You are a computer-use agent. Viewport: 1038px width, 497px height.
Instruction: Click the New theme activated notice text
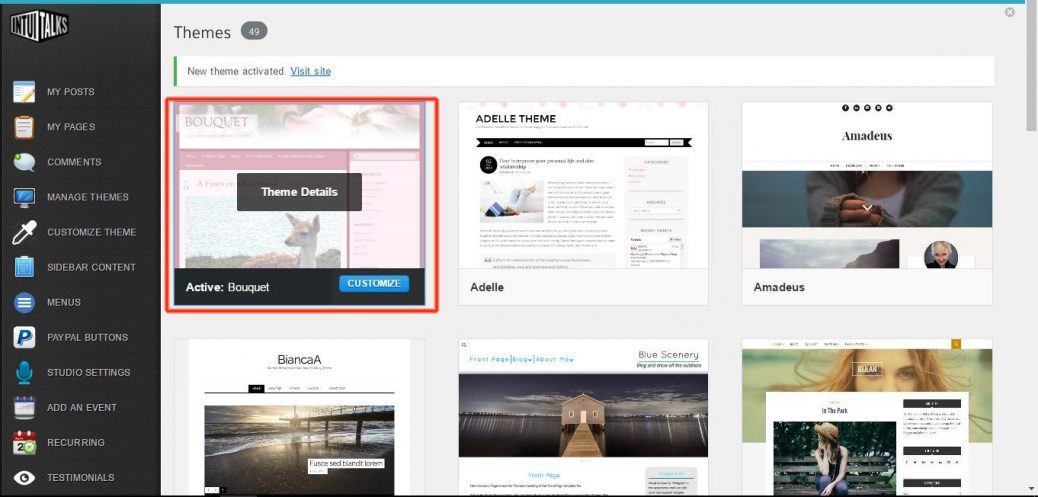click(237, 71)
